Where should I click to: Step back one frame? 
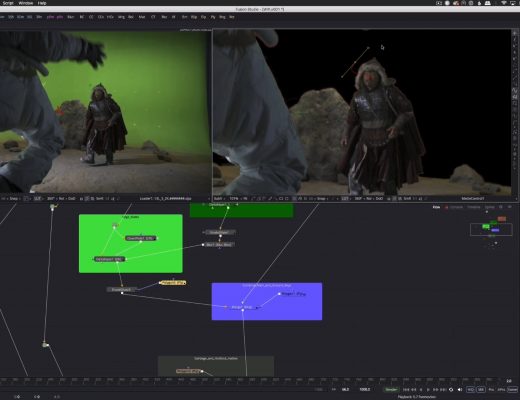pyautogui.click(x=414, y=389)
